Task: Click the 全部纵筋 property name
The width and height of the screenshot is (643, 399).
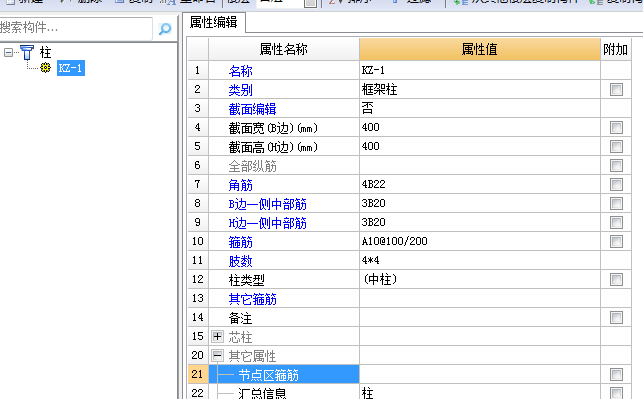Action: click(253, 166)
